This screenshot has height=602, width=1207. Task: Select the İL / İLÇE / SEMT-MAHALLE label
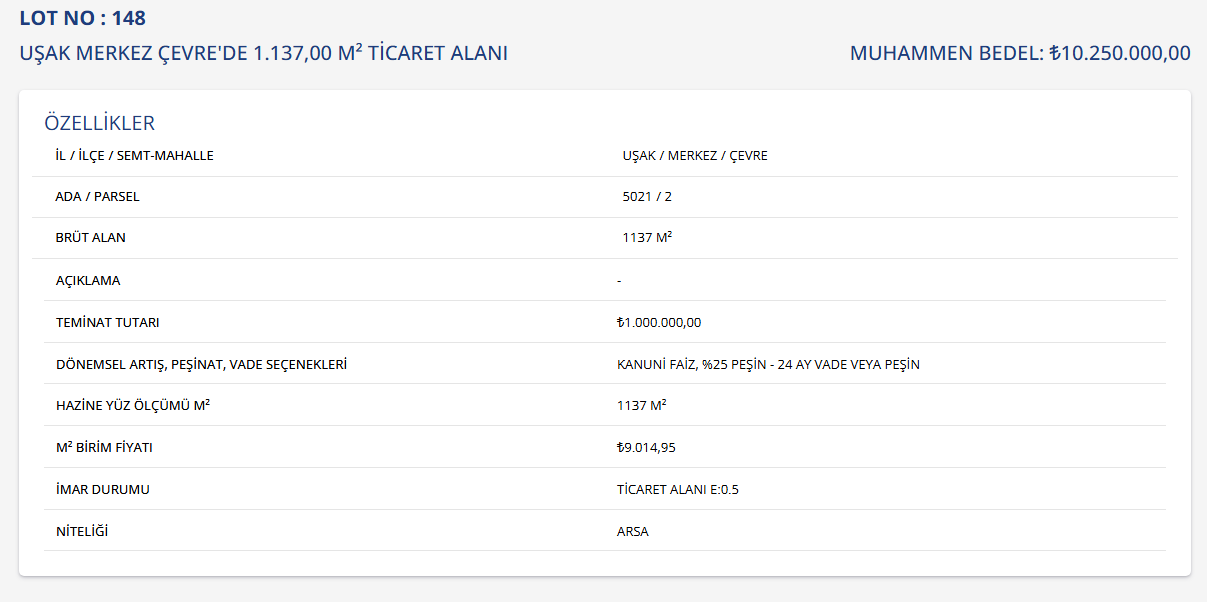pos(134,156)
